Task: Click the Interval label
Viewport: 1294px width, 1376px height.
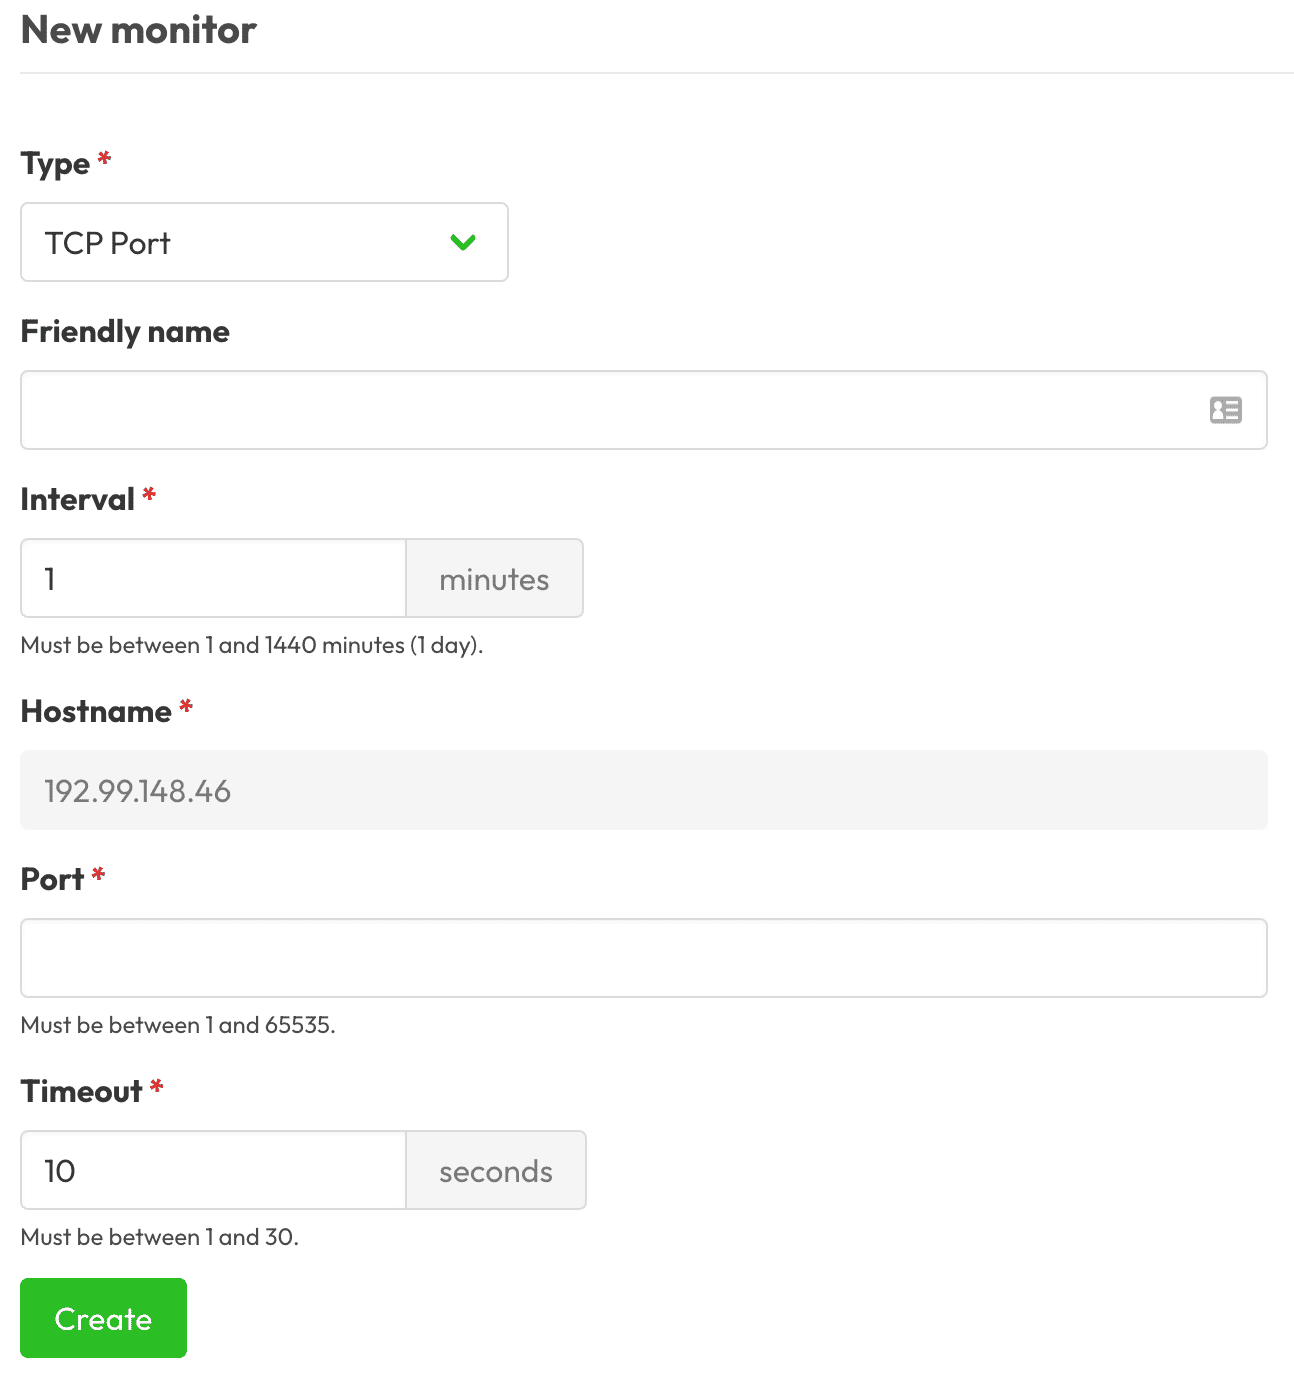Action: click(x=78, y=498)
